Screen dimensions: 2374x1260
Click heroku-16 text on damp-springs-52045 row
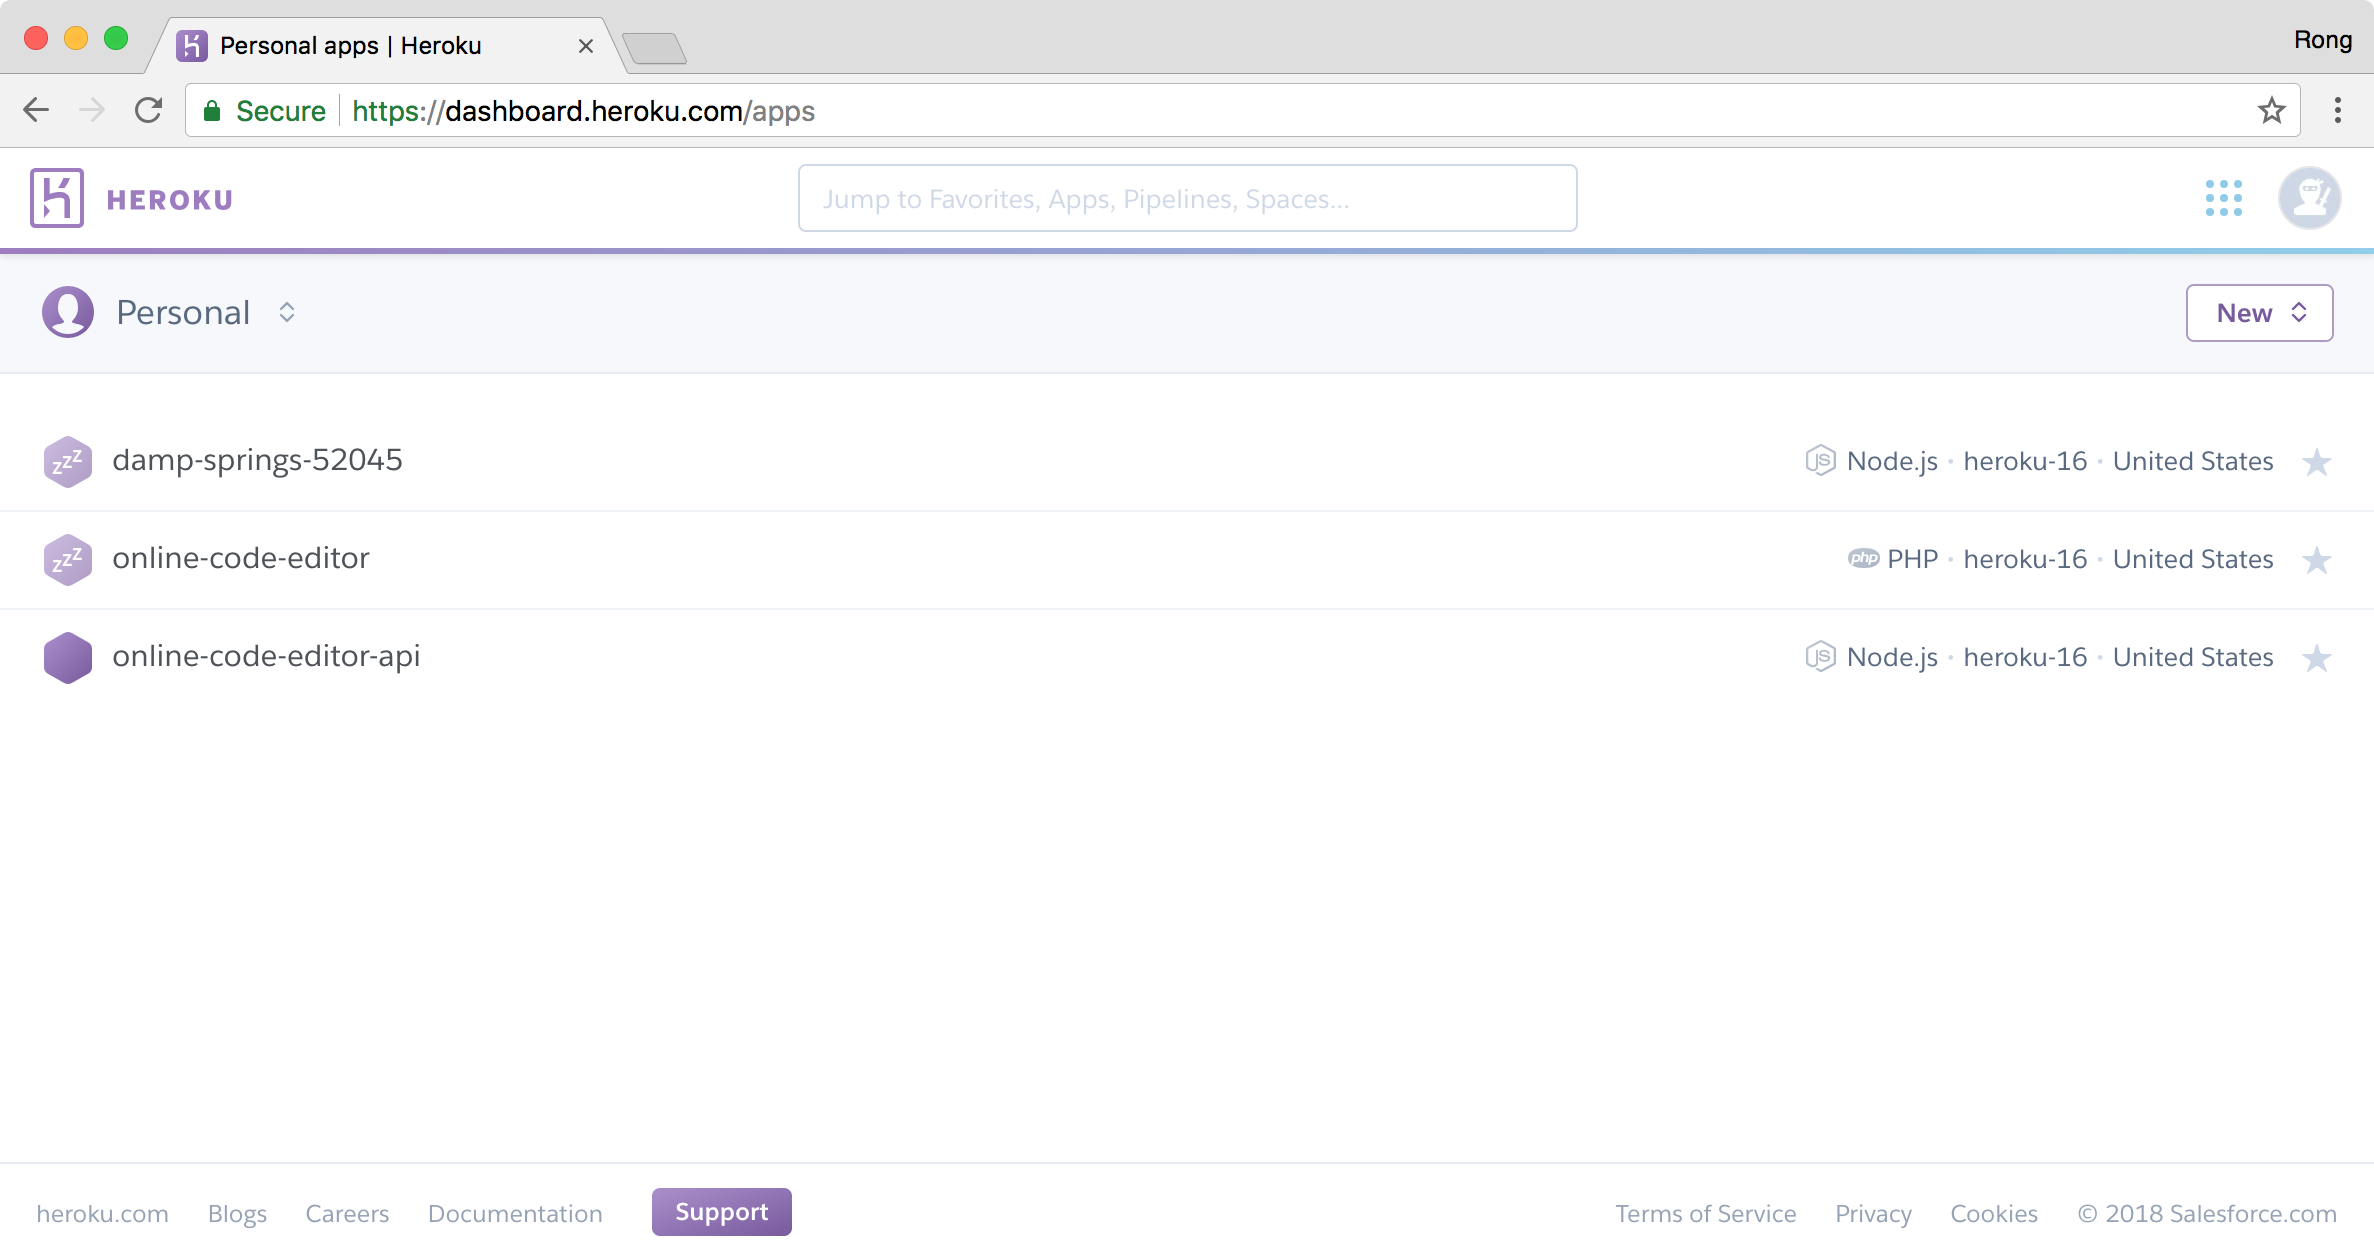point(2025,461)
